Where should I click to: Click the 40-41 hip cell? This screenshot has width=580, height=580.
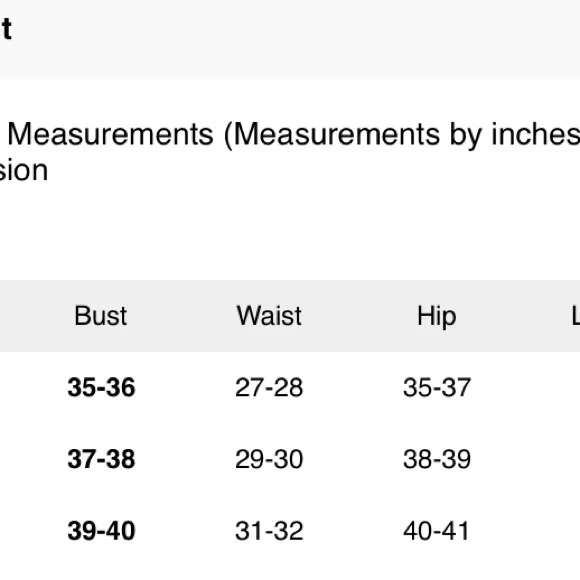coord(436,530)
